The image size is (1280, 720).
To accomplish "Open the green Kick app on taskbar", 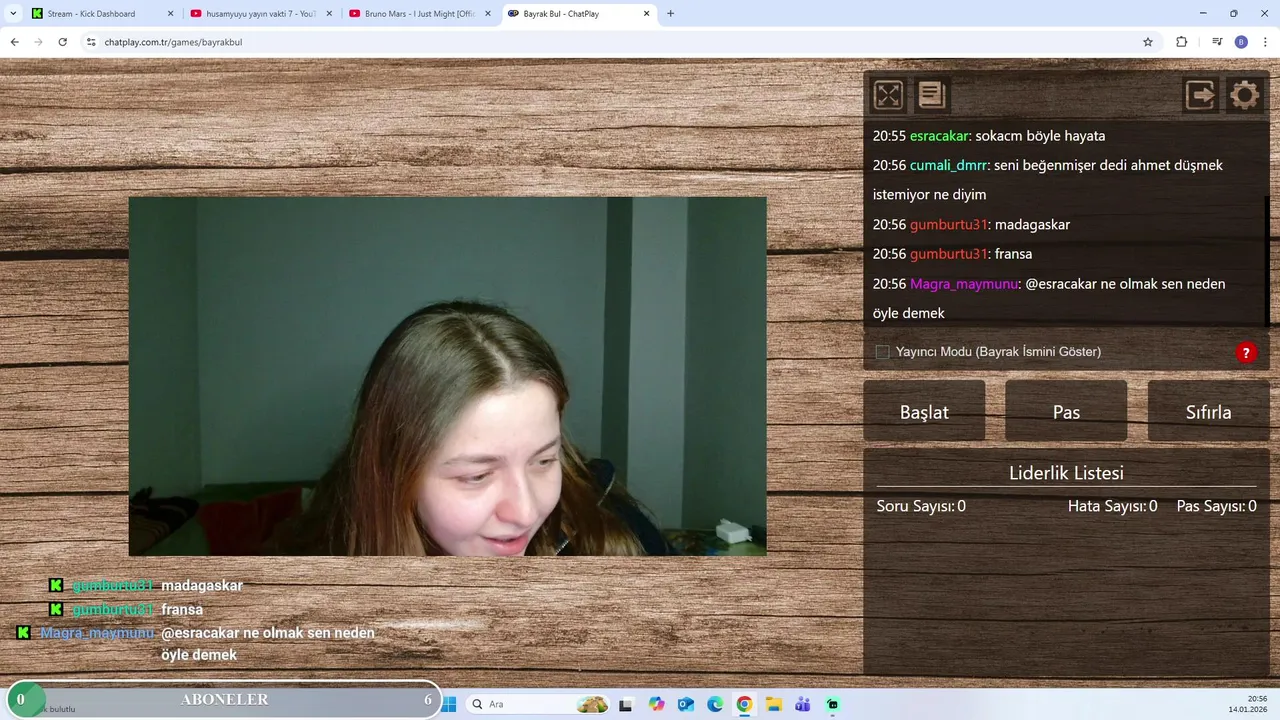I will click(x=833, y=704).
